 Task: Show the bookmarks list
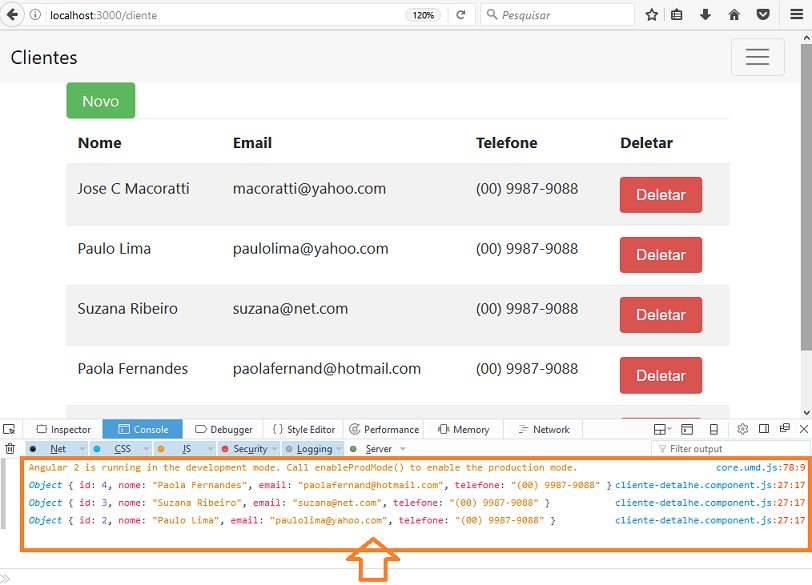(676, 15)
